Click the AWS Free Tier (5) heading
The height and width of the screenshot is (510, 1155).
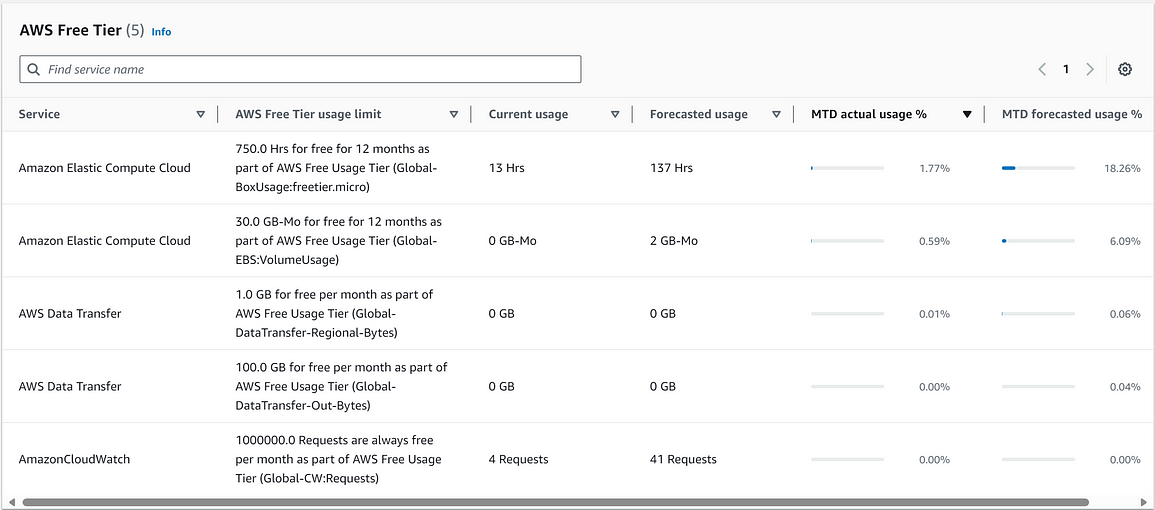(82, 31)
